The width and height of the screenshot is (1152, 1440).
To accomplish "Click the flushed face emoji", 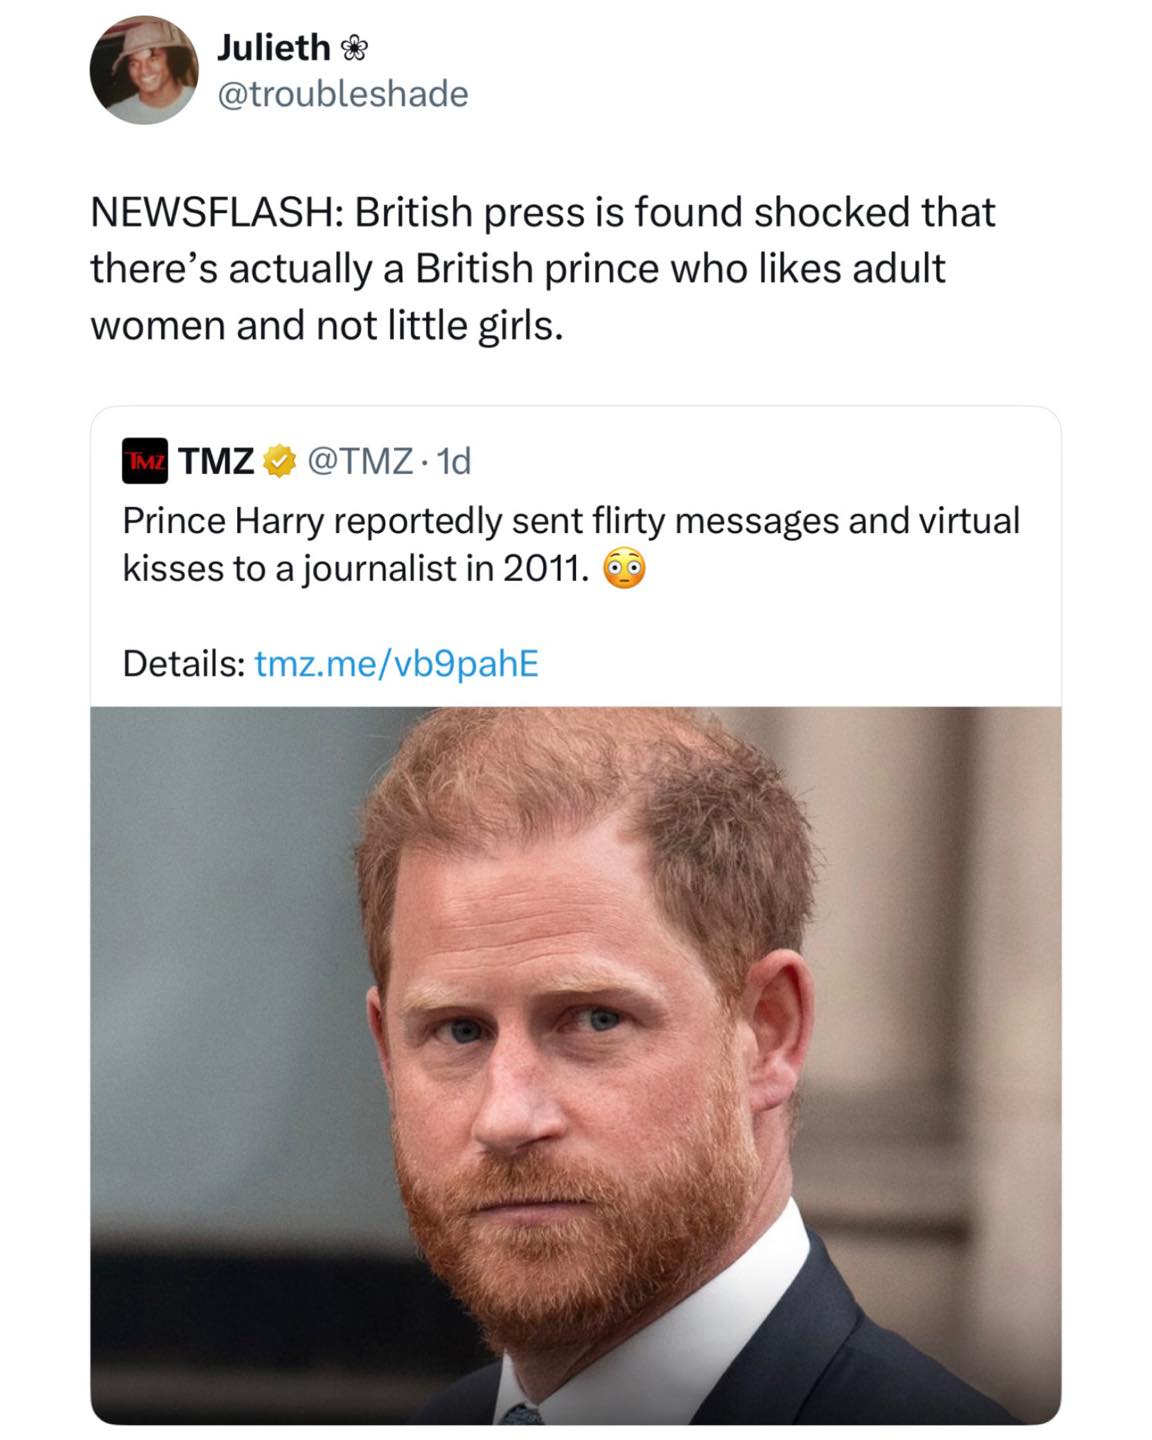I will click(624, 569).
